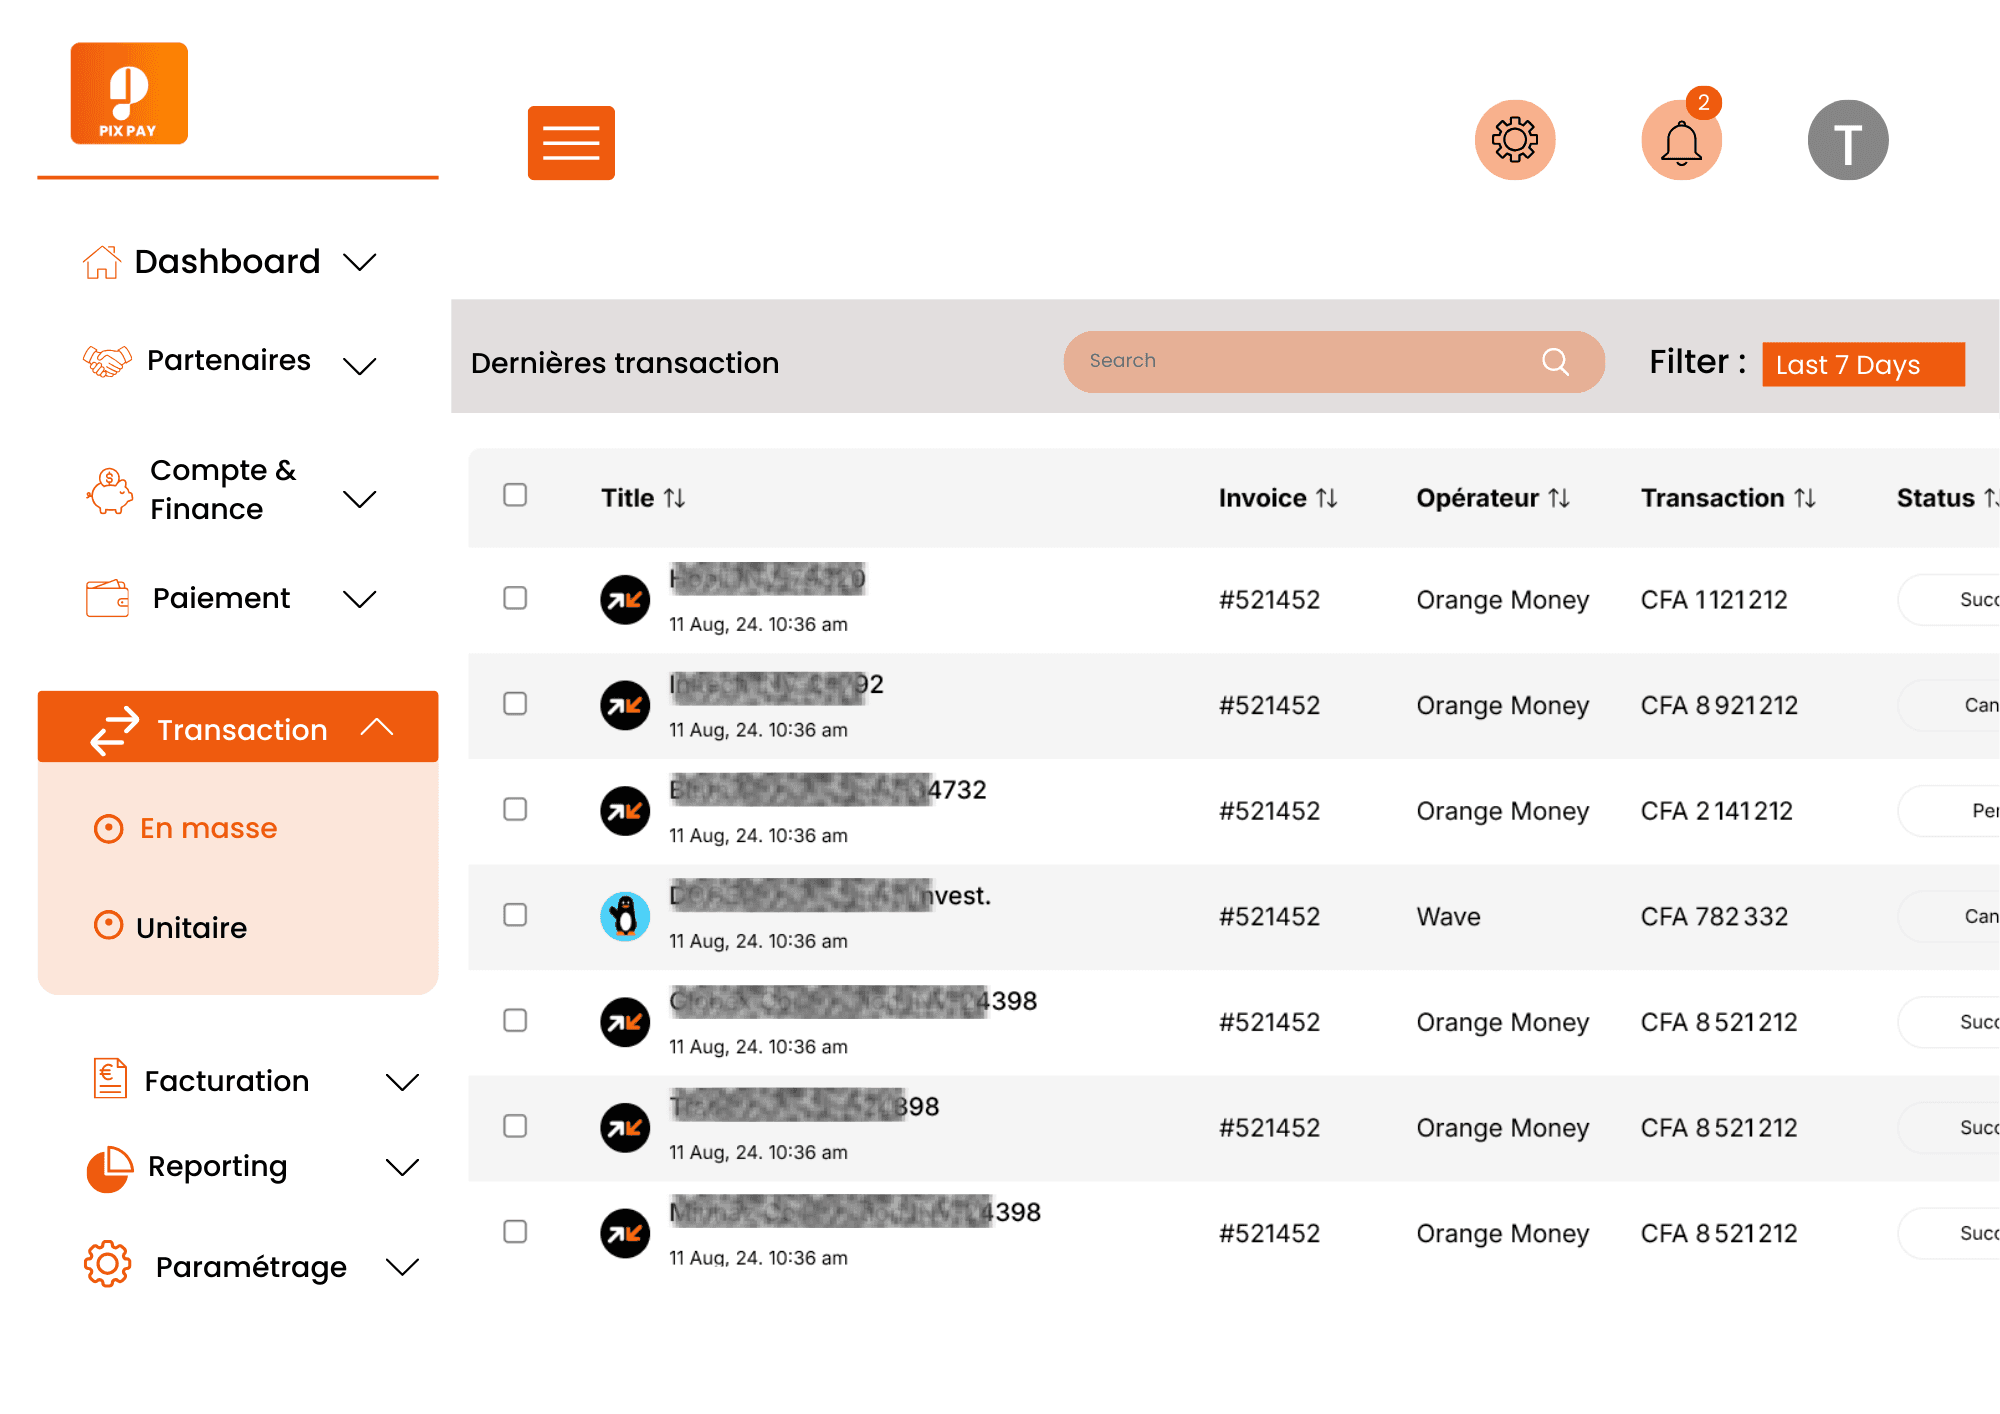2000x1414 pixels.
Task: Click the Reporting pie chart icon
Action: (110, 1169)
